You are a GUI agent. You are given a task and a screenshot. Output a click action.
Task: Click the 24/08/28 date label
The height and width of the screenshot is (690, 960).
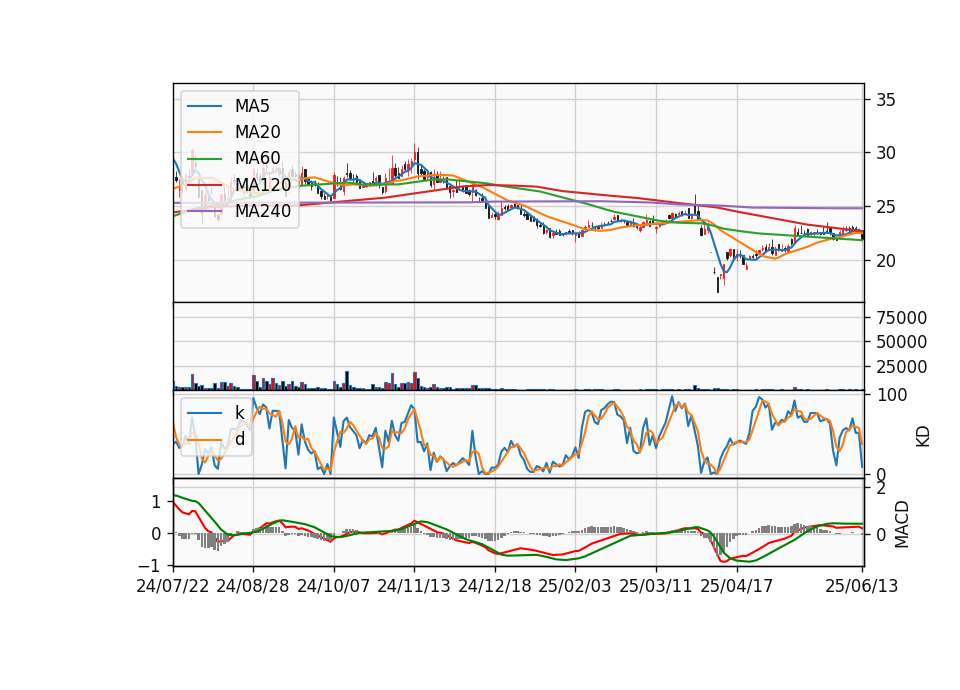click(x=253, y=586)
